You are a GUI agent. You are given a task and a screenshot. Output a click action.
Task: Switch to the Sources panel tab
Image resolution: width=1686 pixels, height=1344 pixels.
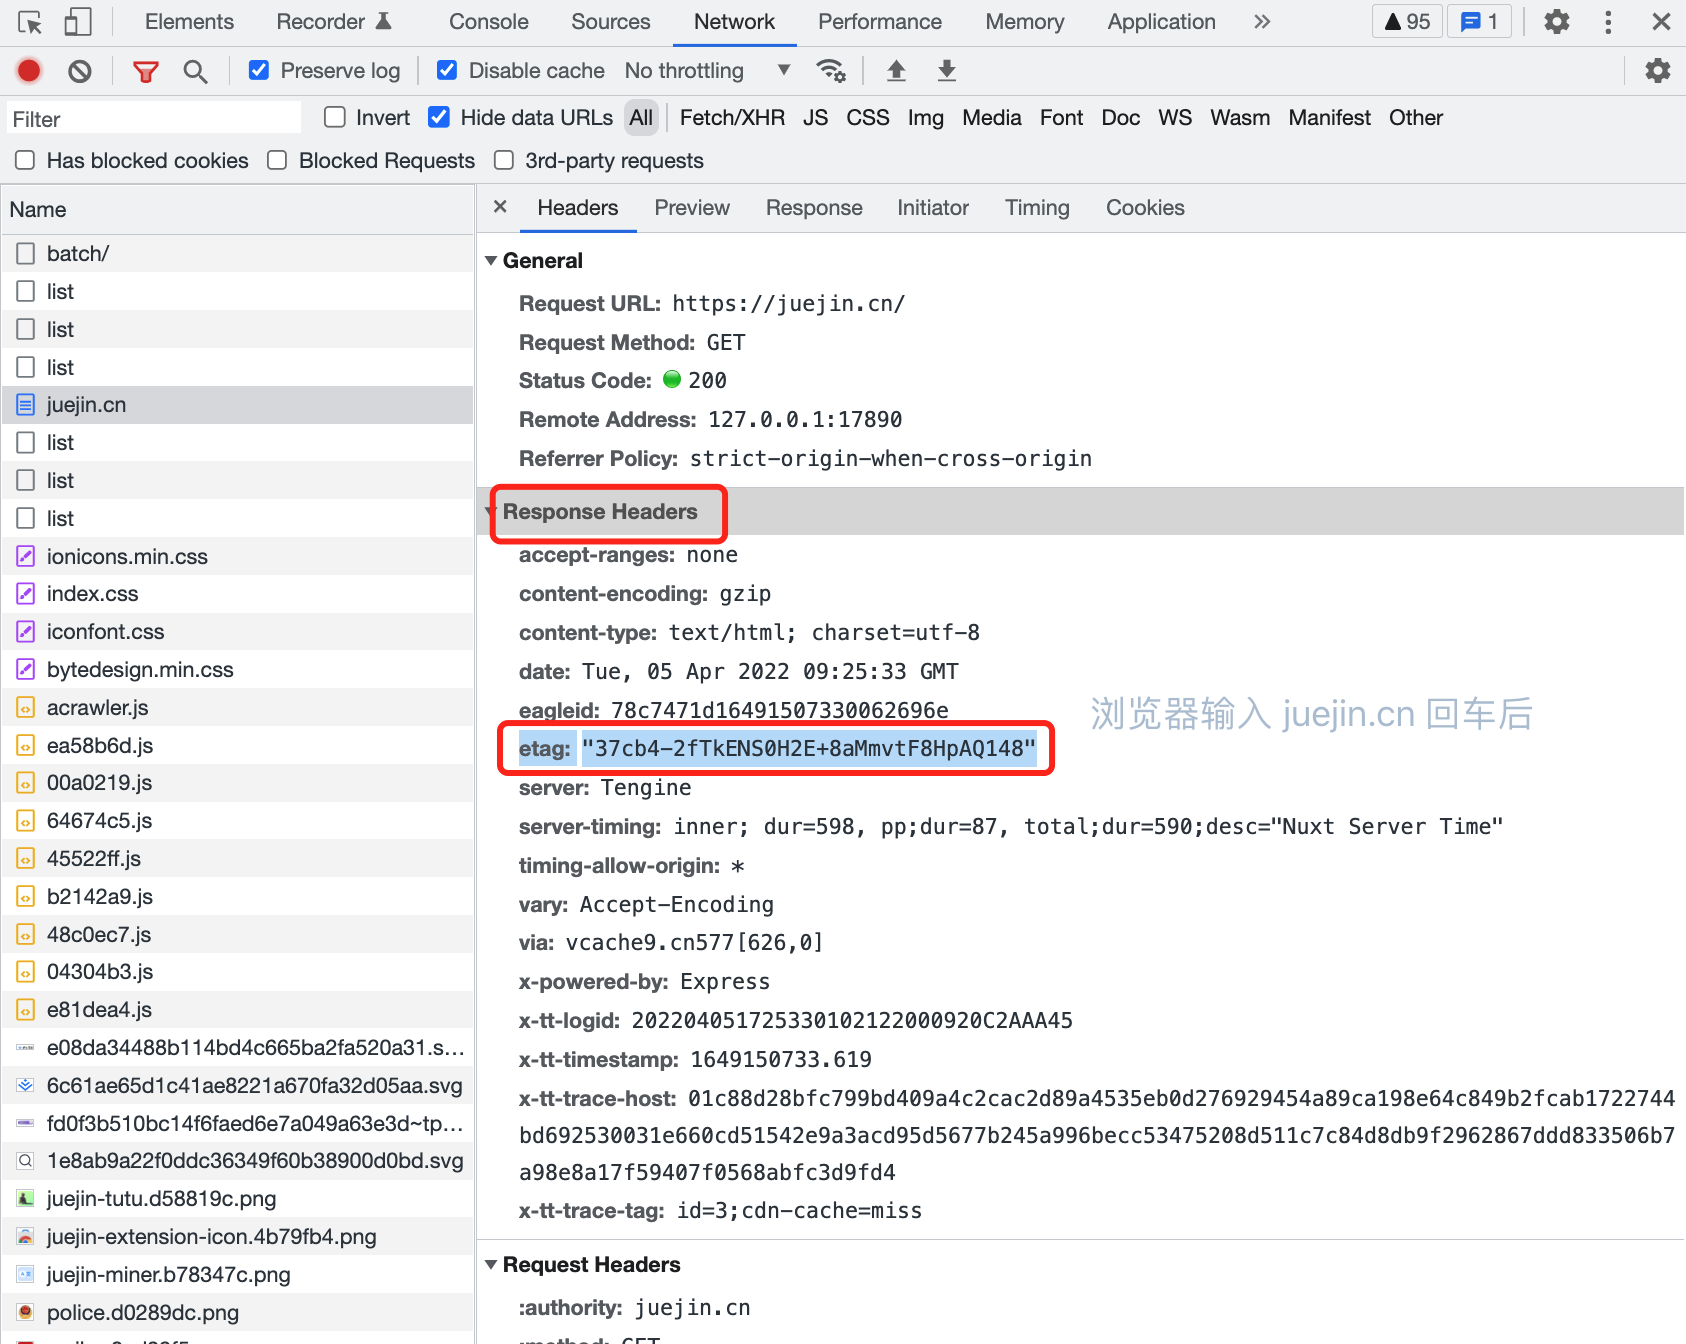tap(610, 22)
